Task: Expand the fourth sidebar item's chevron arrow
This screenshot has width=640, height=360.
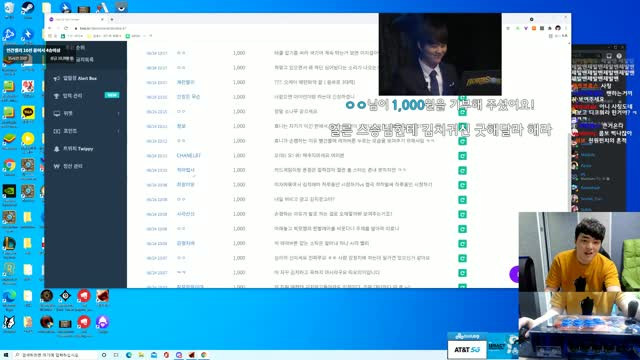Action: (118, 131)
